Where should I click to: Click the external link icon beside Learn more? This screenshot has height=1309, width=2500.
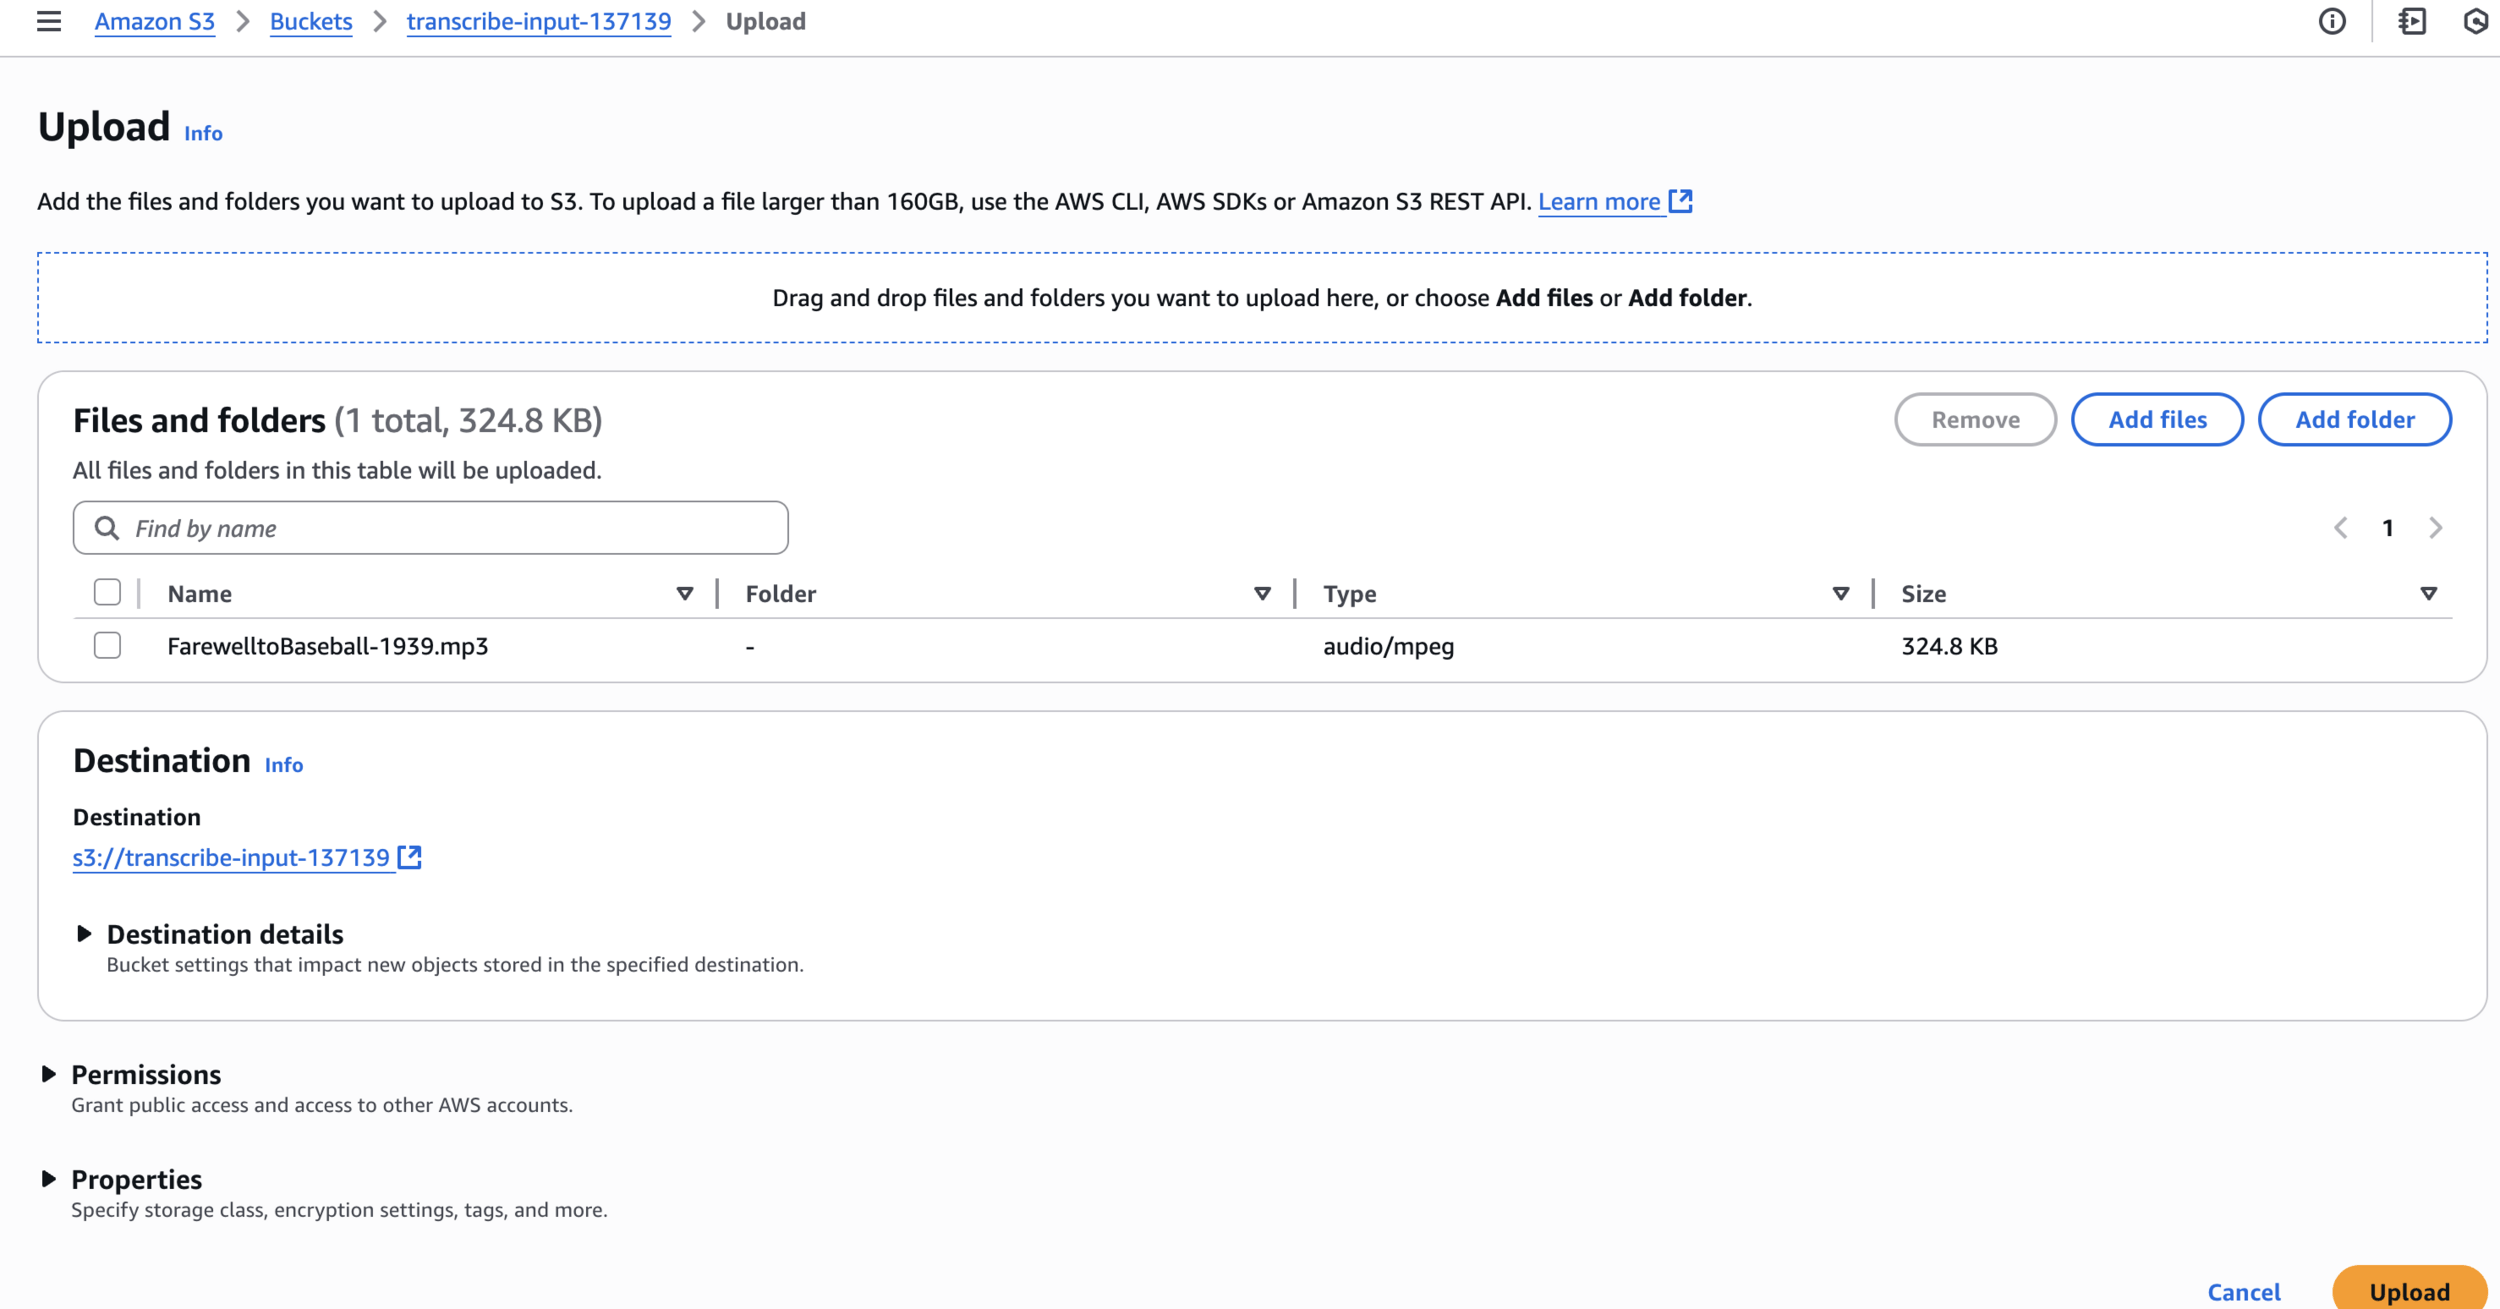1681,201
